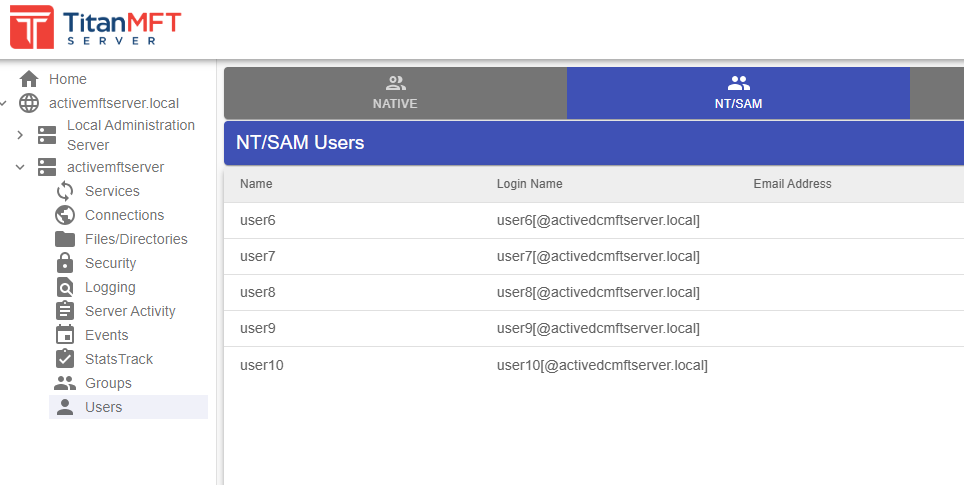Switch to the NATIVE users tab
Screen dimensions: 964x485
(395, 93)
